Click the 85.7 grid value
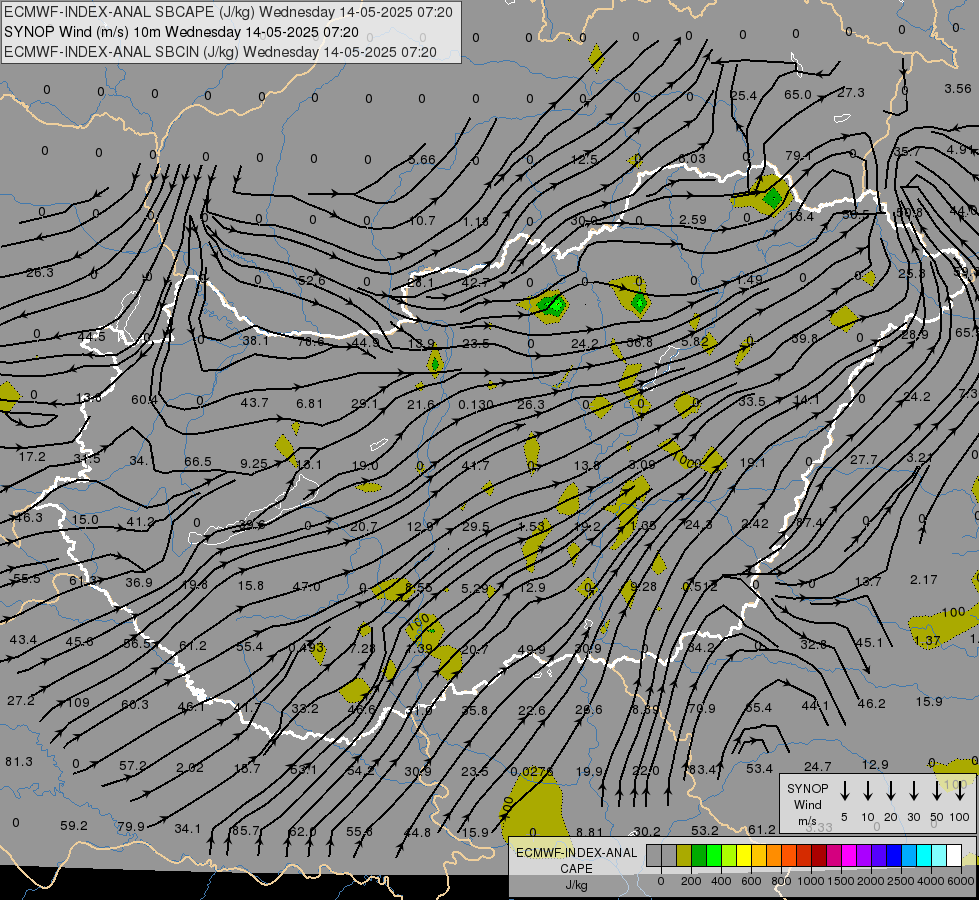 pos(245,831)
